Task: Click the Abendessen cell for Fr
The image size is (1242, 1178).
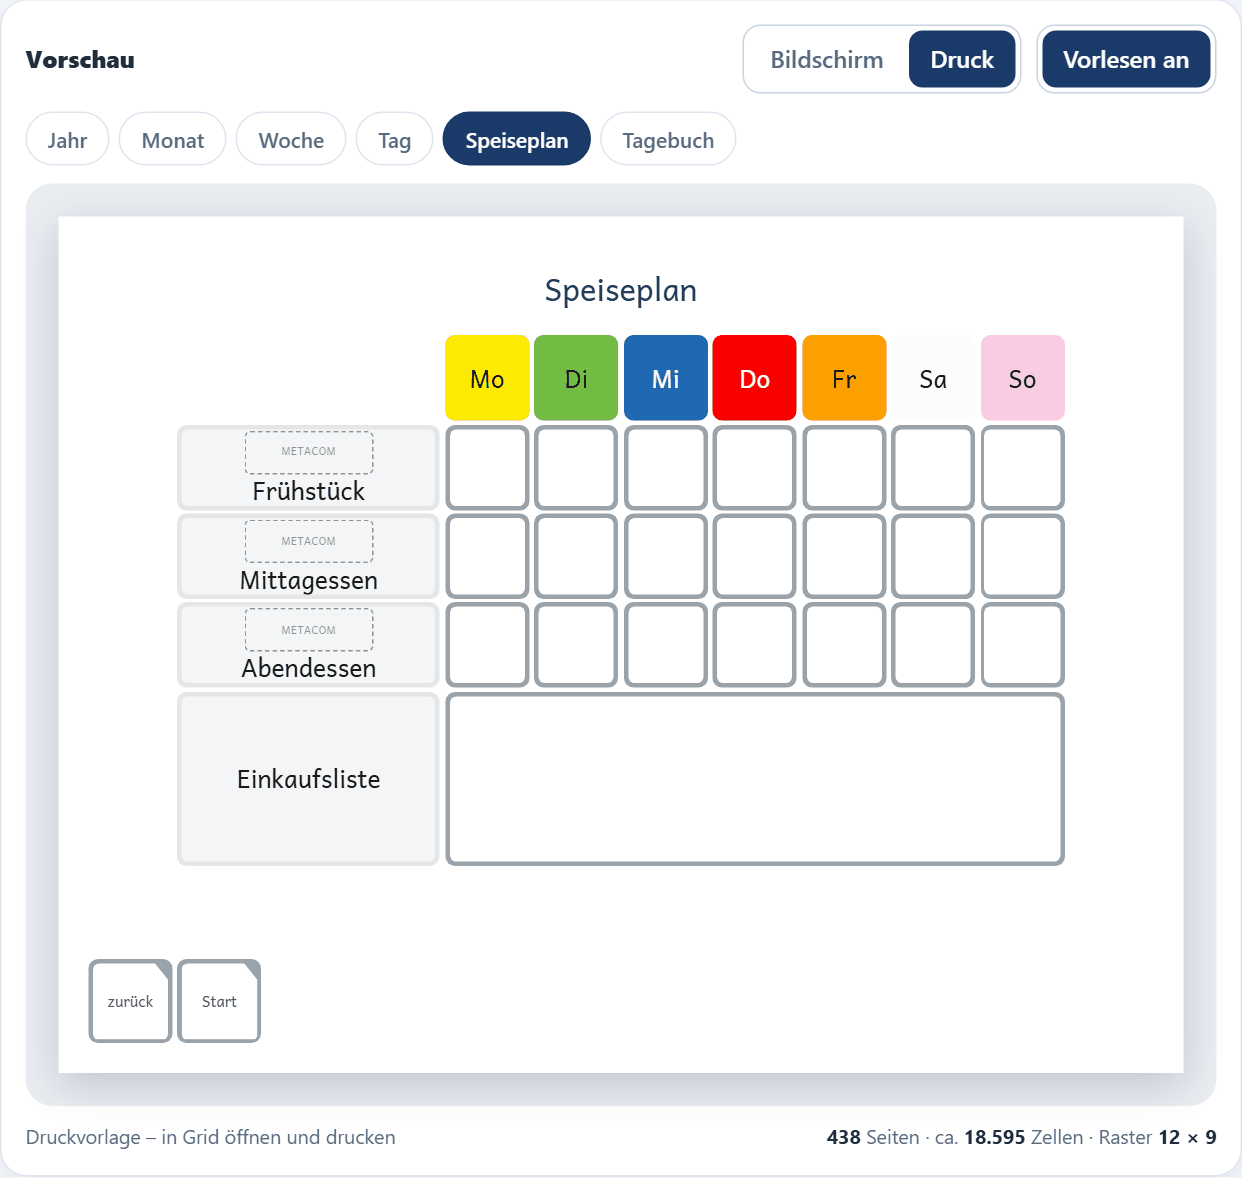Action: tap(844, 645)
